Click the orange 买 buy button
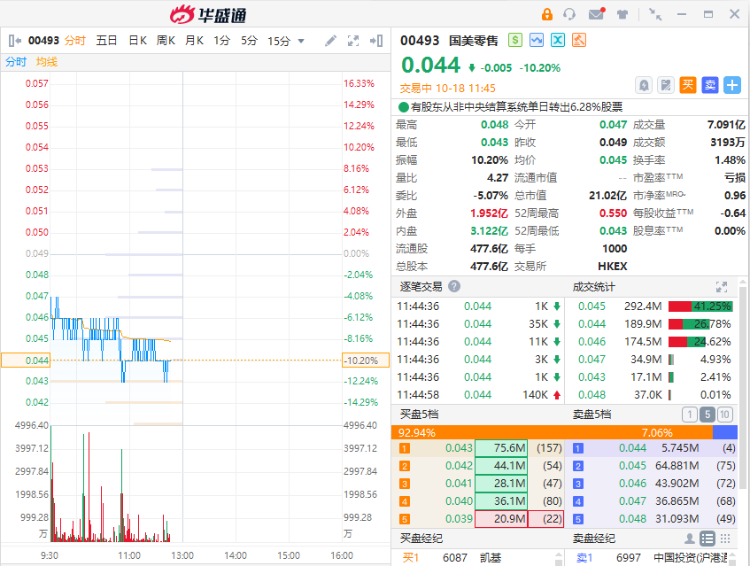The height and width of the screenshot is (566, 750). [688, 85]
